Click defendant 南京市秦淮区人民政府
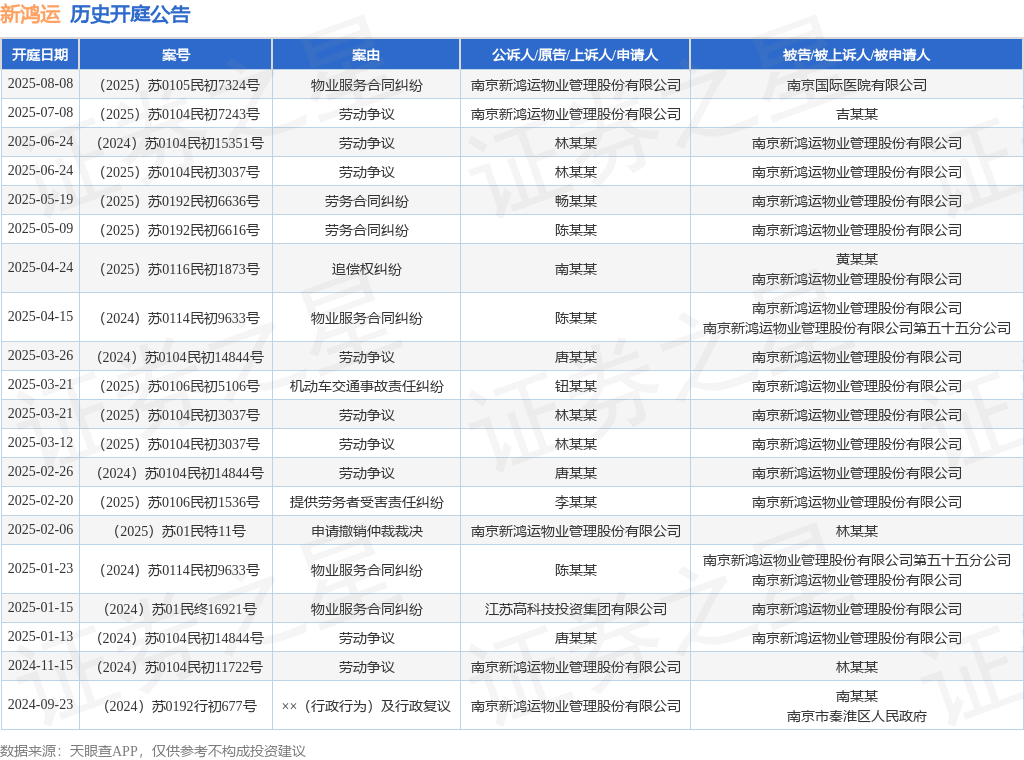The image size is (1024, 760). [857, 716]
